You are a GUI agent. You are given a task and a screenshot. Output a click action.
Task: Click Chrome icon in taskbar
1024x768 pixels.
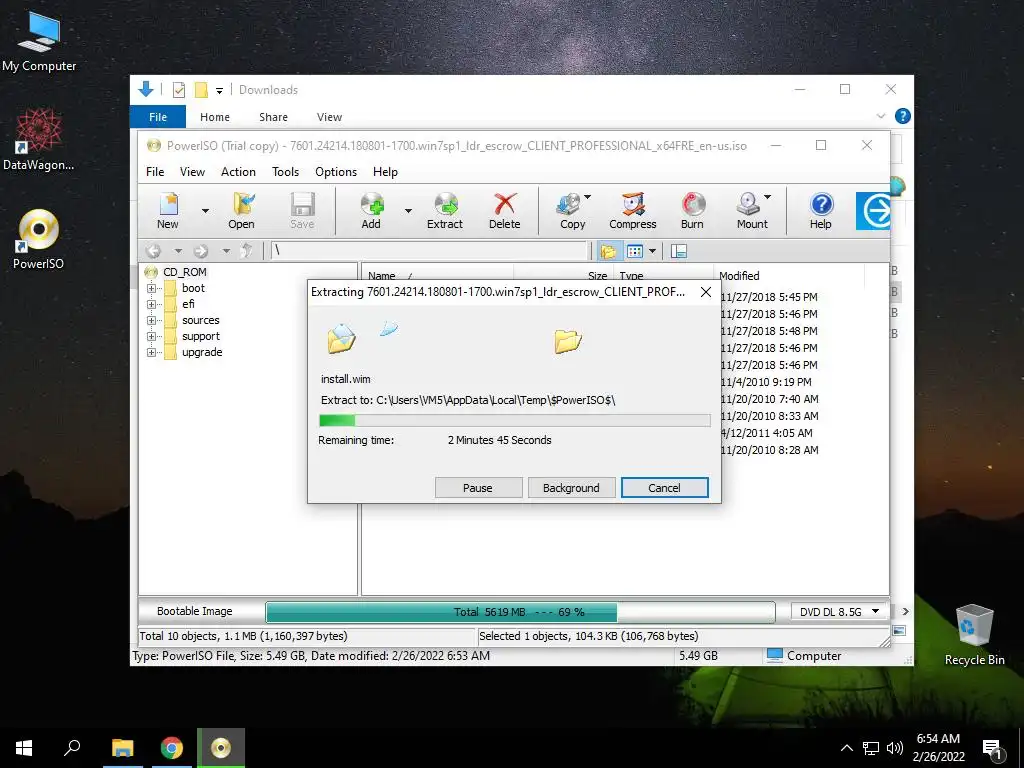pos(172,748)
